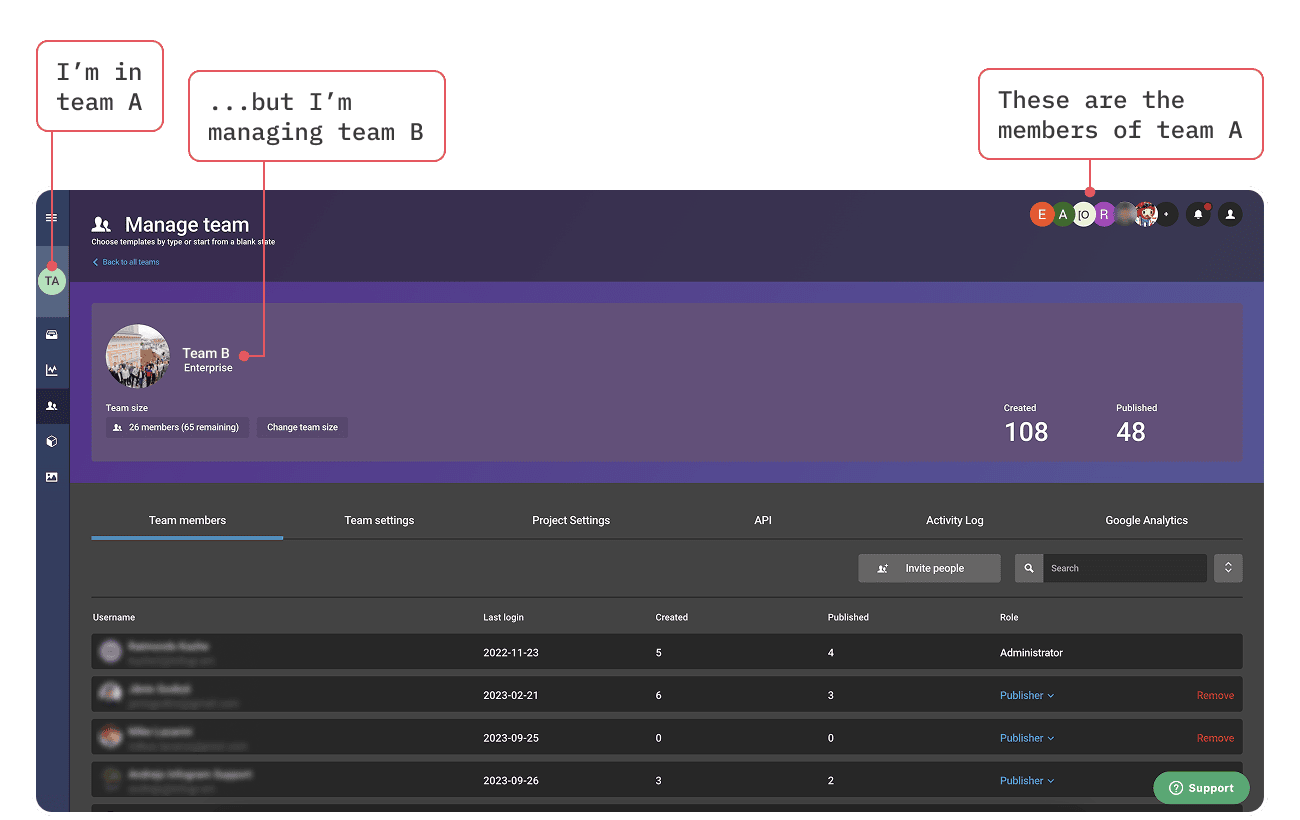
Task: Click the Created column header
Action: [672, 617]
